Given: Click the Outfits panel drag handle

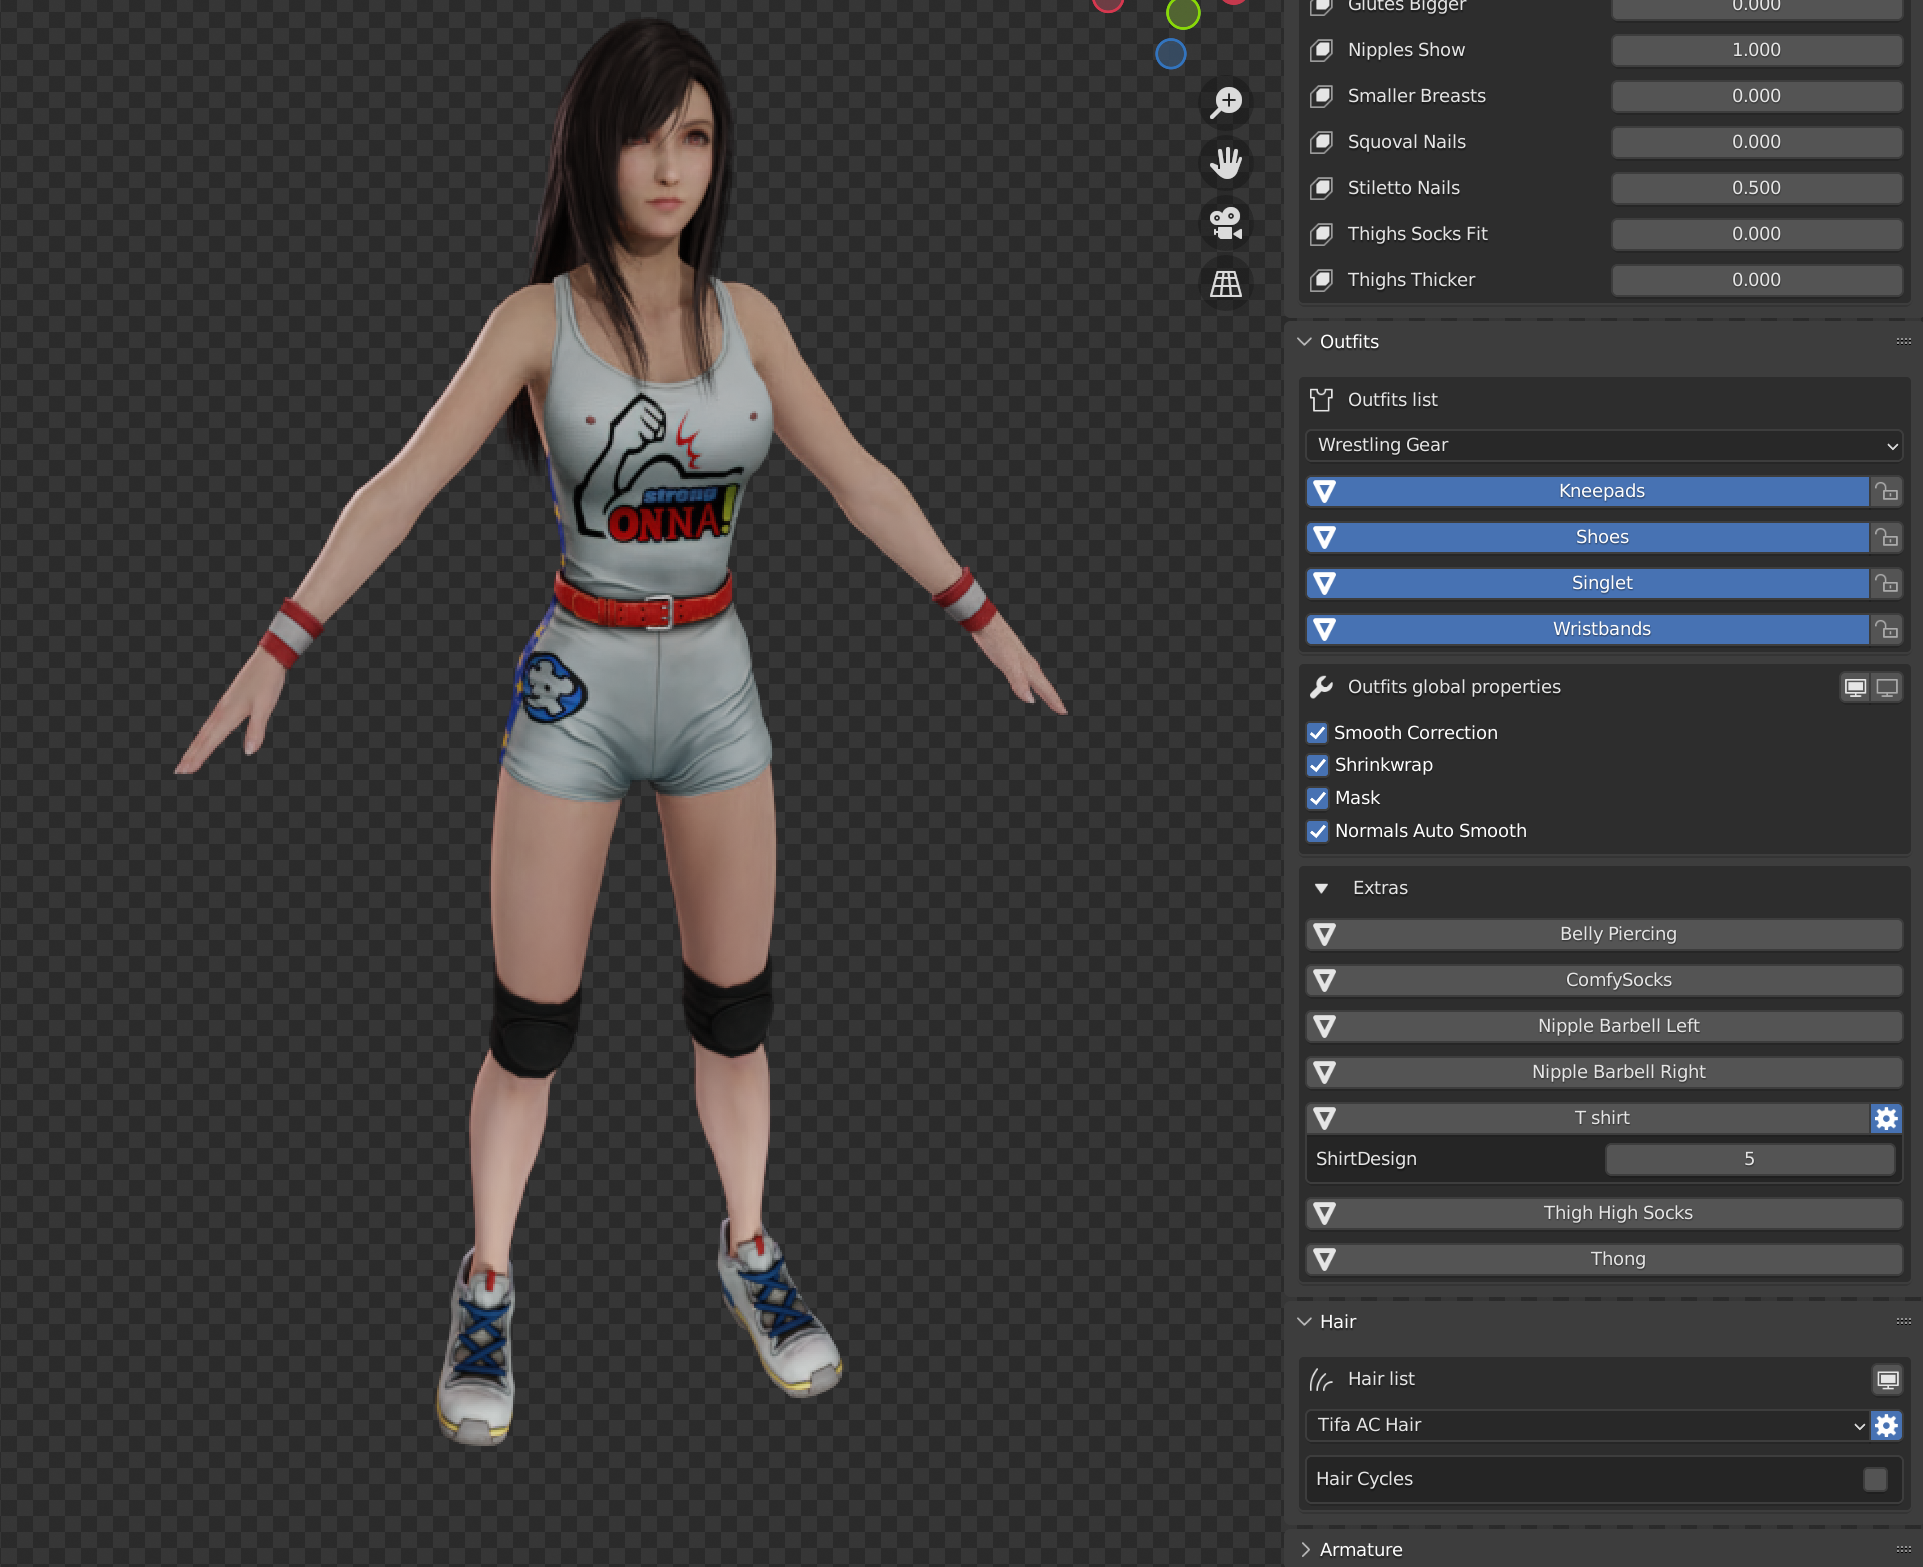Looking at the screenshot, I should pos(1903,342).
